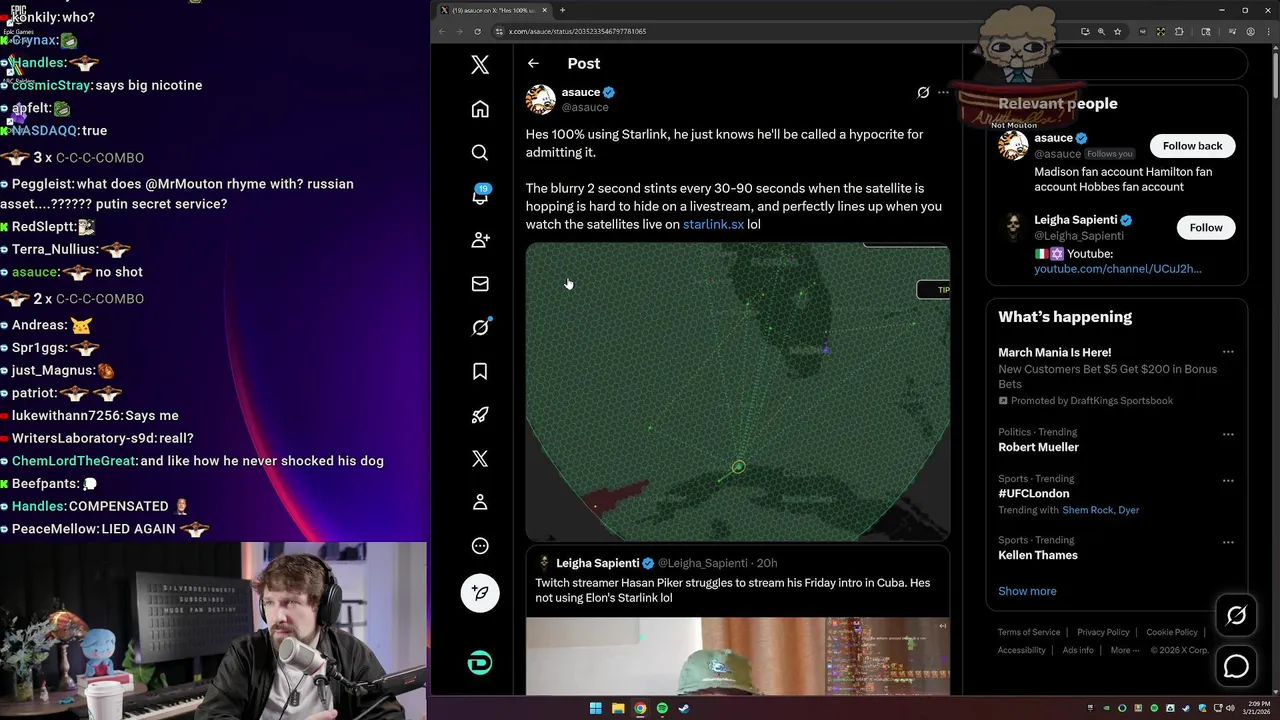1280x720 pixels.
Task: Bookmark this page with the star icon
Action: [x=1119, y=31]
